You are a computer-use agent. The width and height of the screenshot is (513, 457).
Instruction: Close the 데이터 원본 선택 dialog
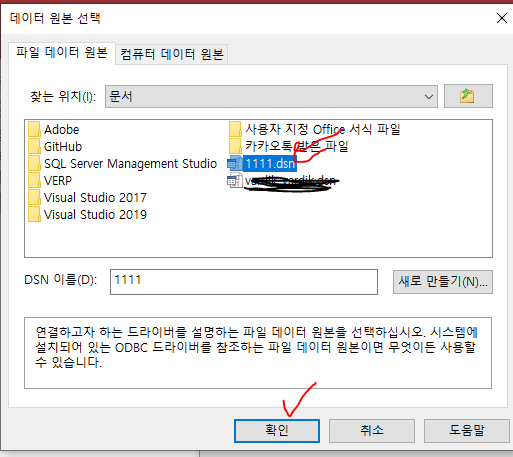(502, 18)
